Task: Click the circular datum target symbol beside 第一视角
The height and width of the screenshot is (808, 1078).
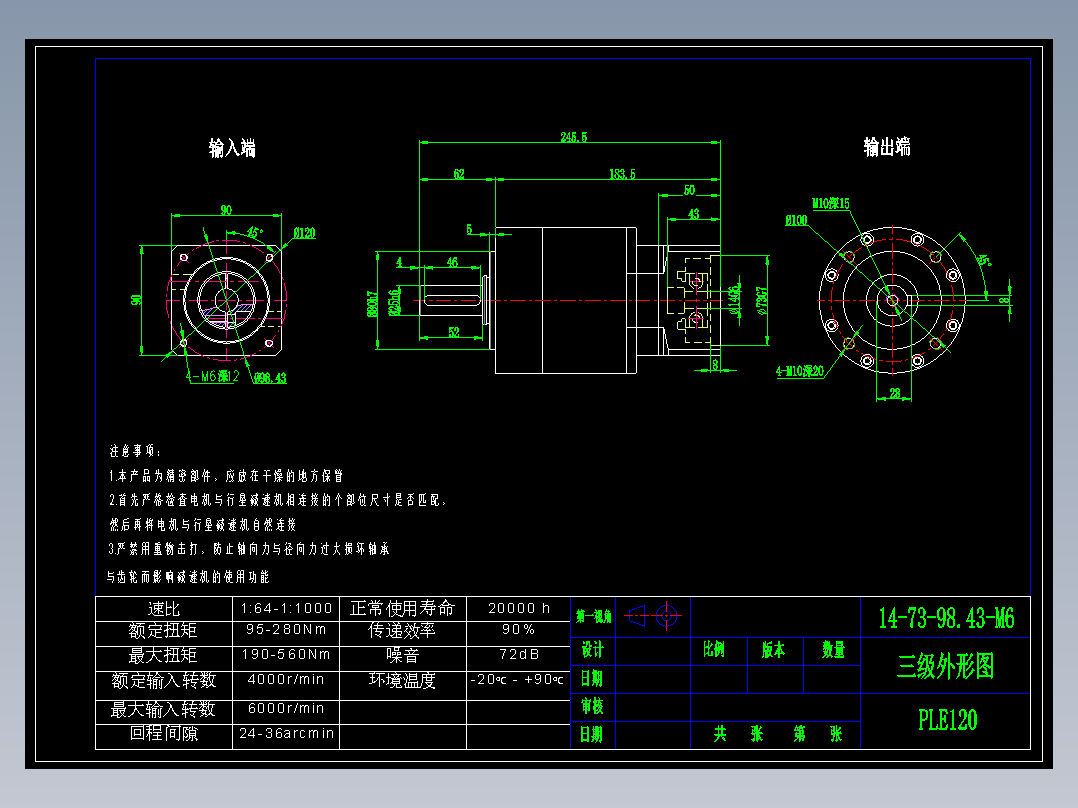Action: (x=666, y=615)
